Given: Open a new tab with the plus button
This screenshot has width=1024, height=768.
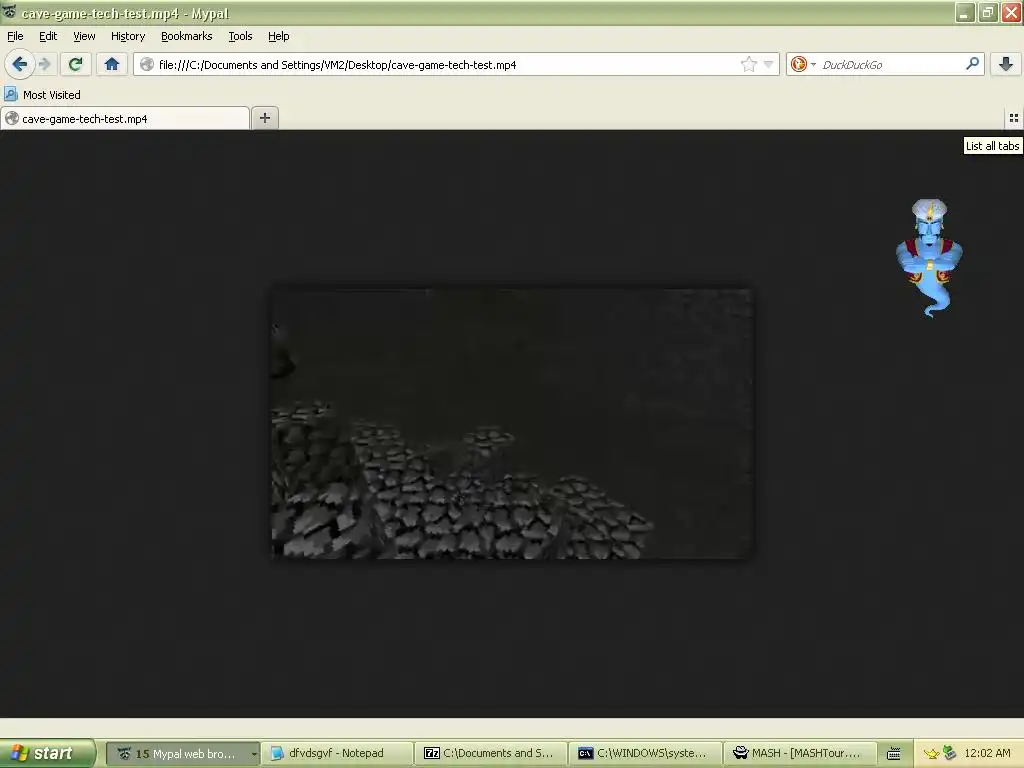Looking at the screenshot, I should click(264, 118).
